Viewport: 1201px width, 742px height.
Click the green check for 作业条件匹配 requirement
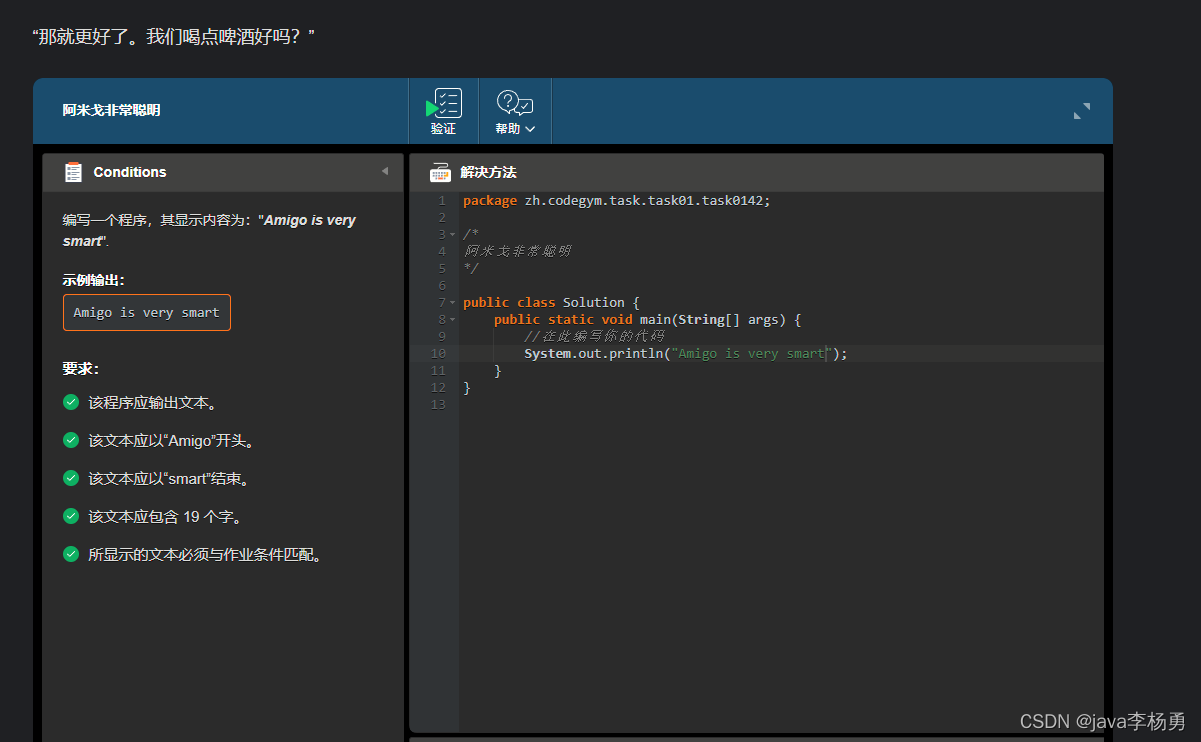coord(71,554)
